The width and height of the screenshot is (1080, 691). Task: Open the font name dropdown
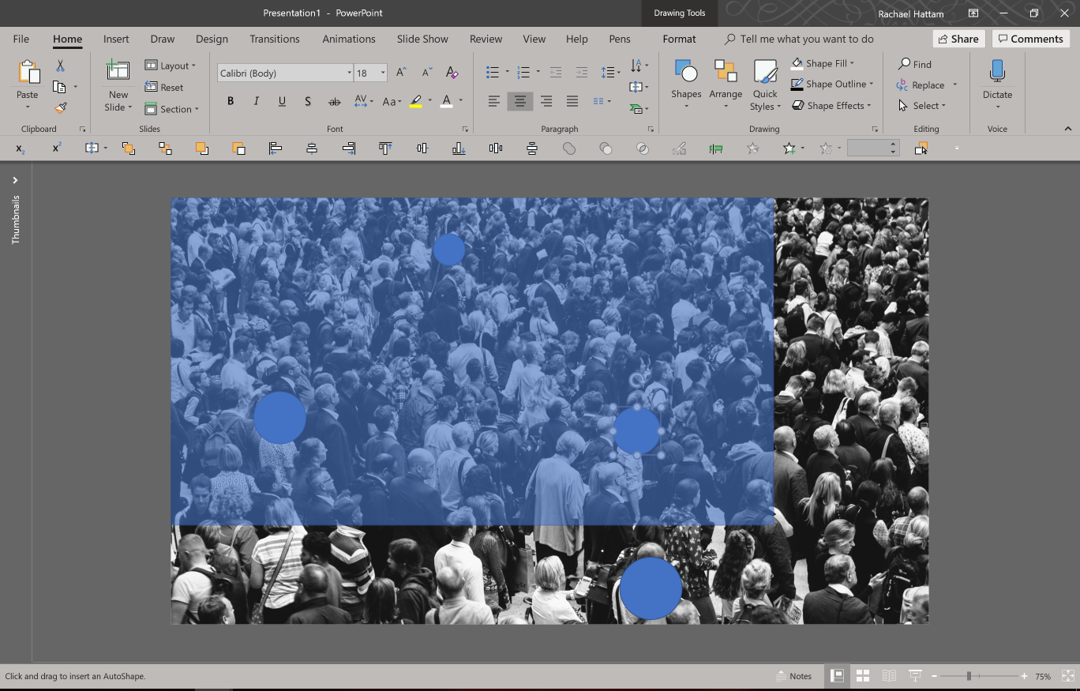pyautogui.click(x=349, y=72)
